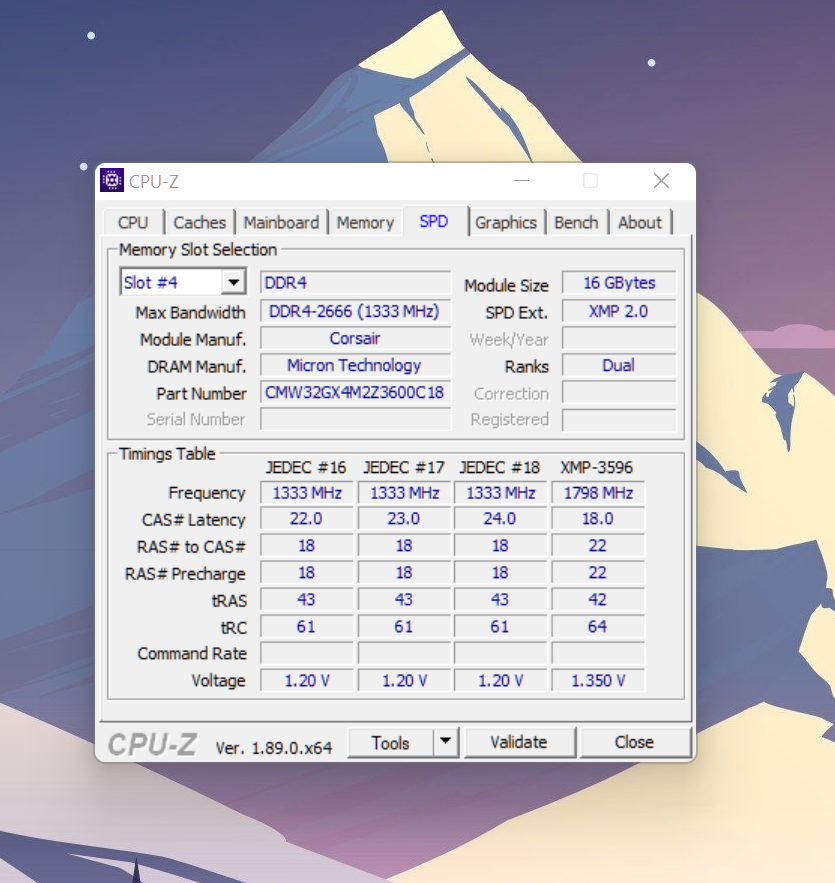Image resolution: width=835 pixels, height=883 pixels.
Task: Open the CPU tab
Action: (133, 222)
